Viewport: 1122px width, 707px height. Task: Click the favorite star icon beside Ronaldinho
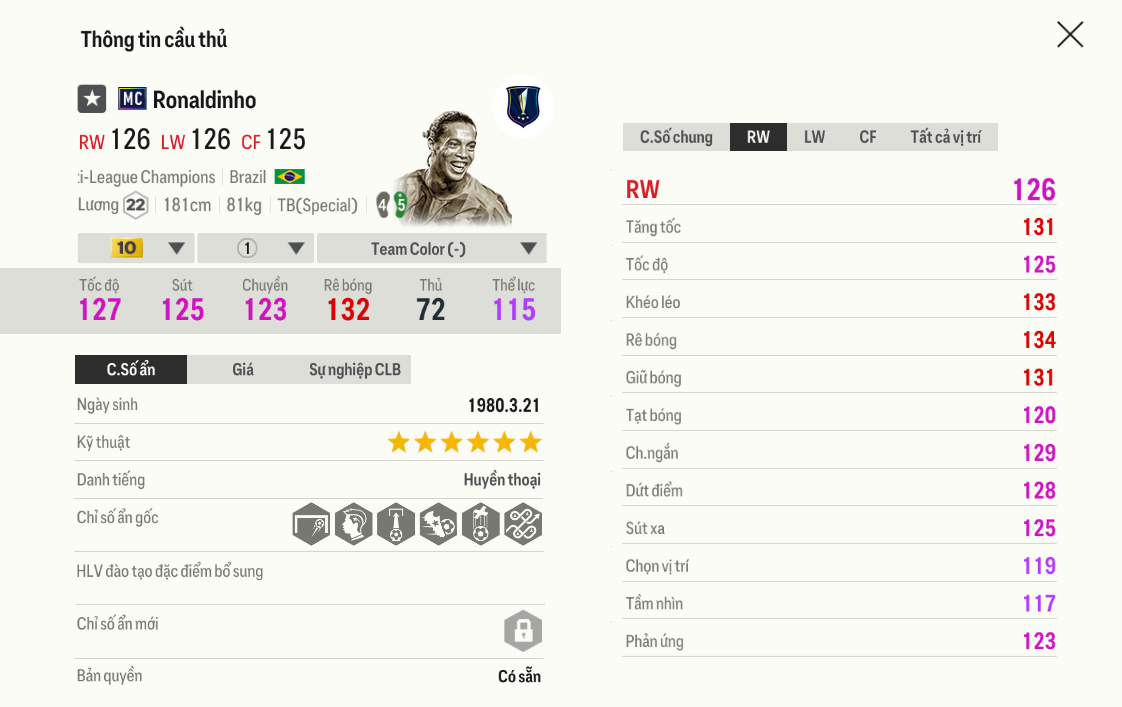91,98
